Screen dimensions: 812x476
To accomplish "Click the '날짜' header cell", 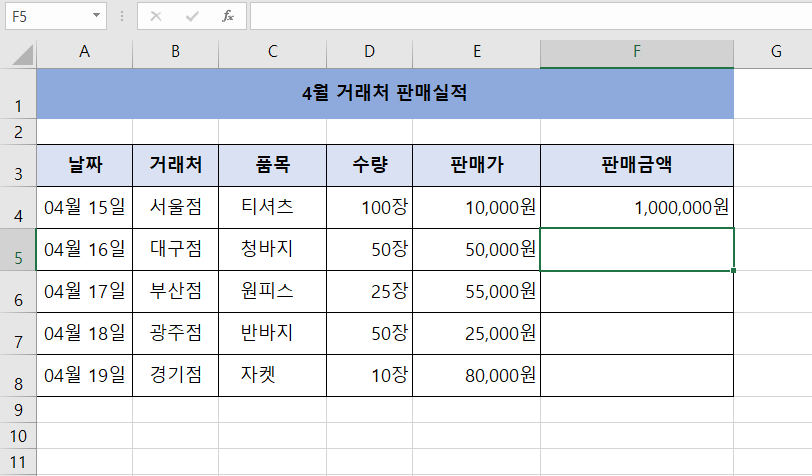I will tap(84, 166).
